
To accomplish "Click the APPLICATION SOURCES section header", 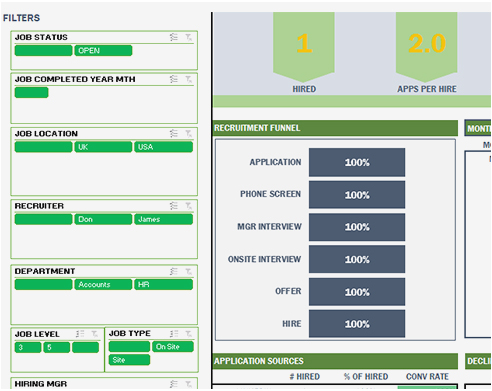I will point(259,361).
